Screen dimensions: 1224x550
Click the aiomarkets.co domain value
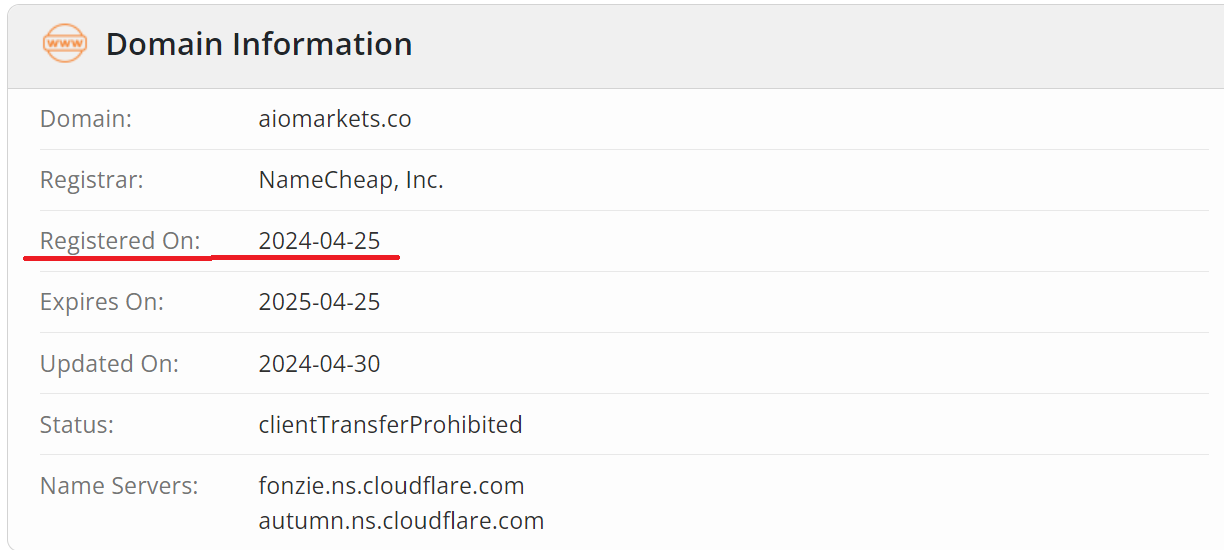coord(335,119)
